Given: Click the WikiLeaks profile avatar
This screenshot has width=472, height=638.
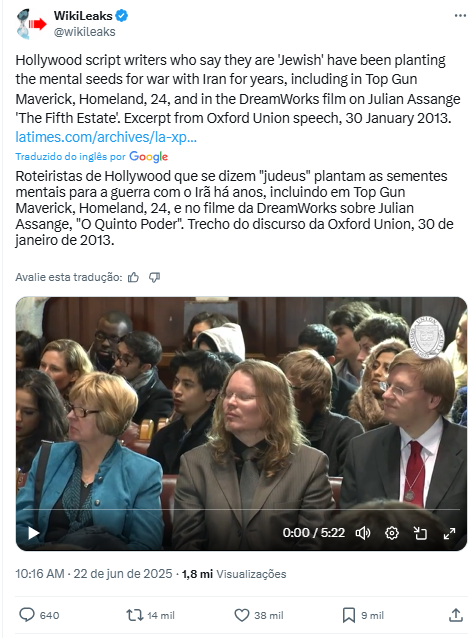Looking at the screenshot, I should click(31, 24).
